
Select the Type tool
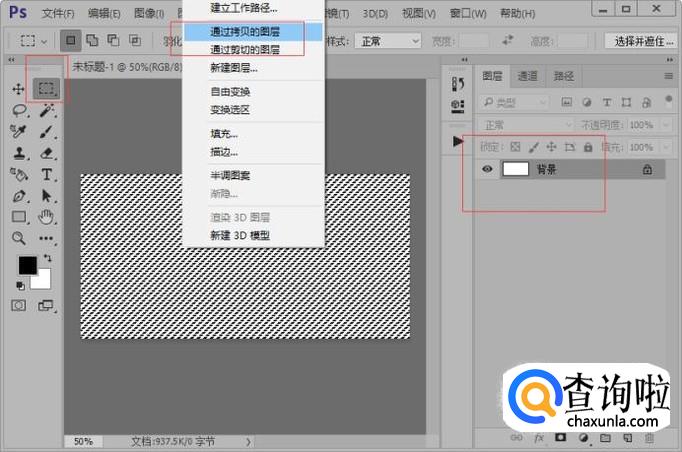(x=47, y=174)
